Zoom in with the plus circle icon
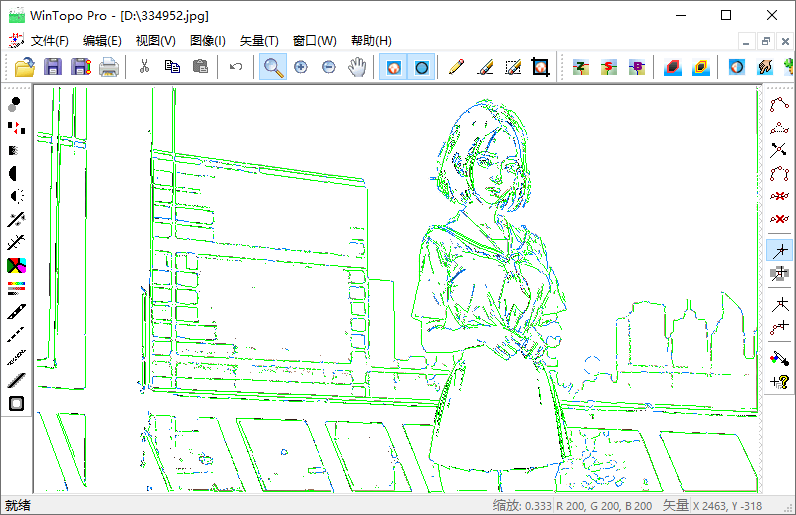 coord(301,67)
